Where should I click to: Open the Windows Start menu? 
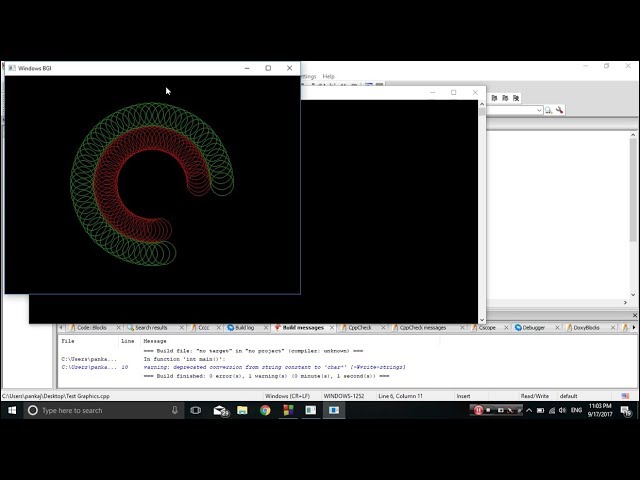[x=12, y=410]
